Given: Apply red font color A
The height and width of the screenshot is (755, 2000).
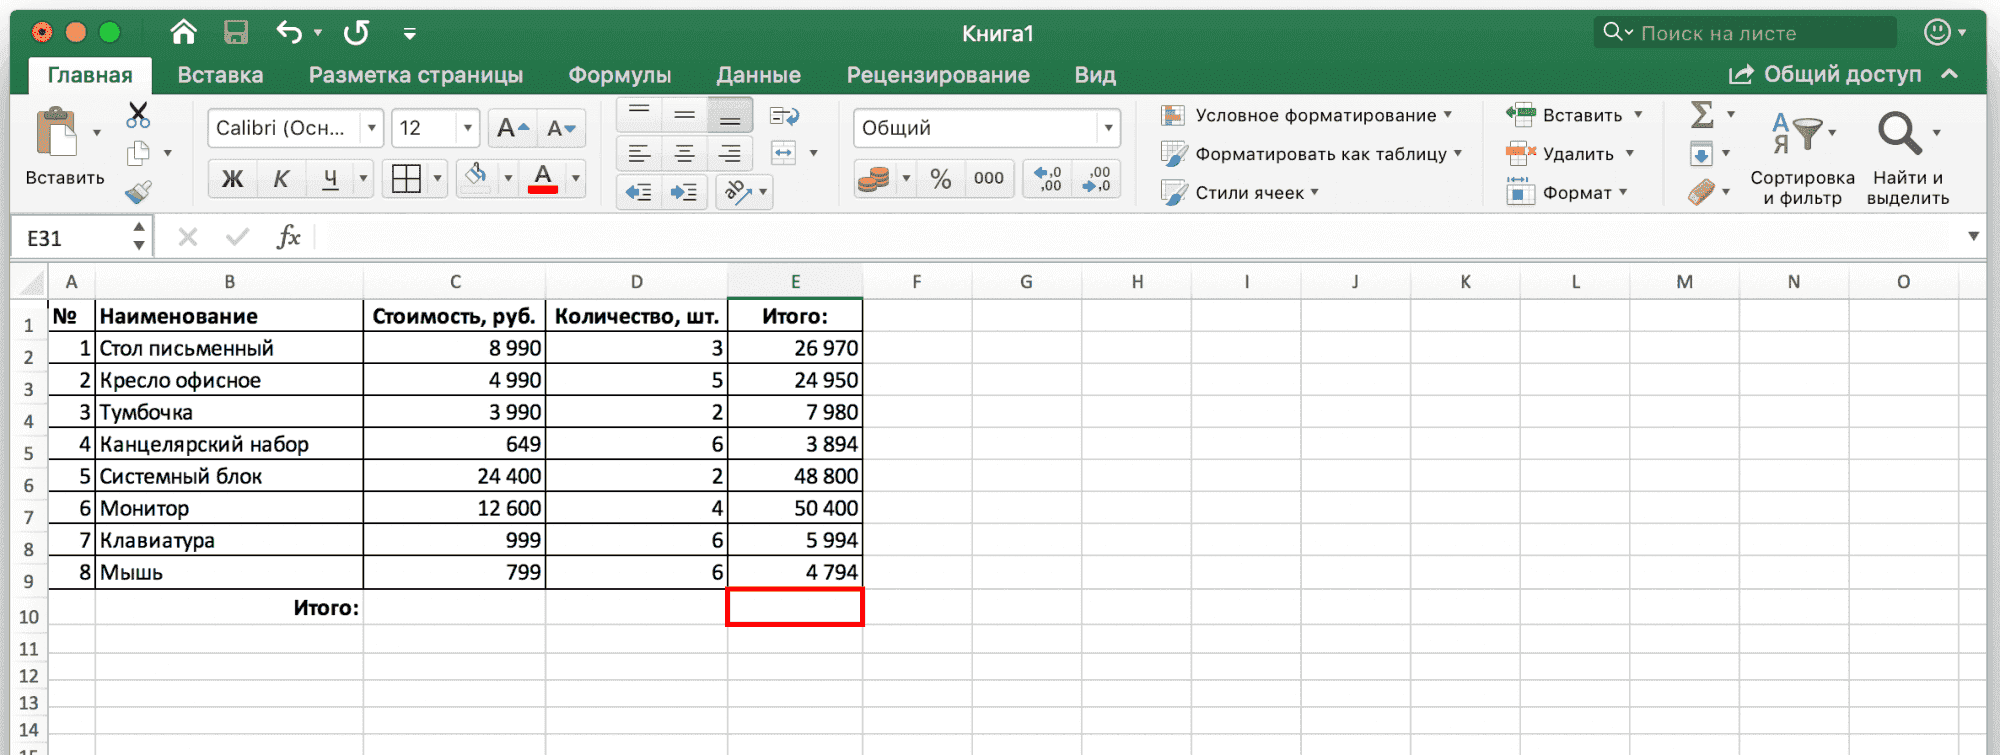Looking at the screenshot, I should (543, 178).
